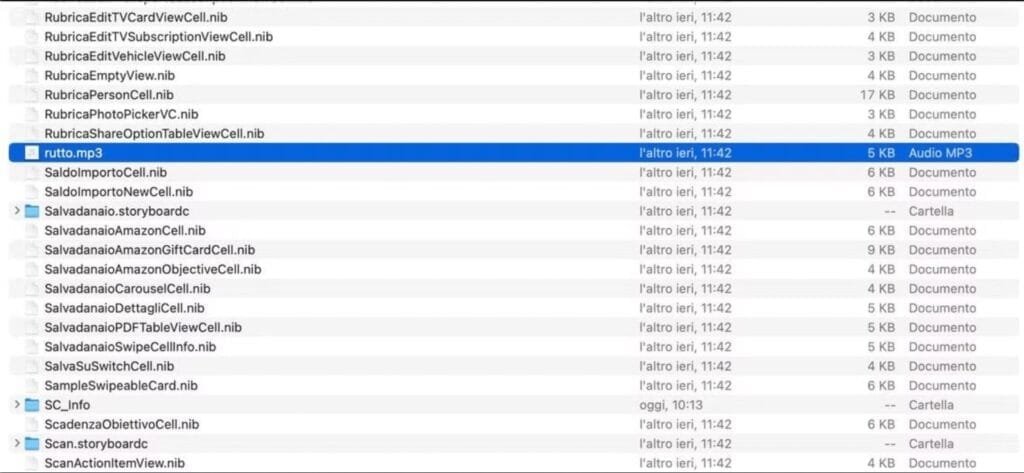The height and width of the screenshot is (473, 1024).
Task: Select SalvaSuSwitchCell.nib file
Action: [x=109, y=367]
